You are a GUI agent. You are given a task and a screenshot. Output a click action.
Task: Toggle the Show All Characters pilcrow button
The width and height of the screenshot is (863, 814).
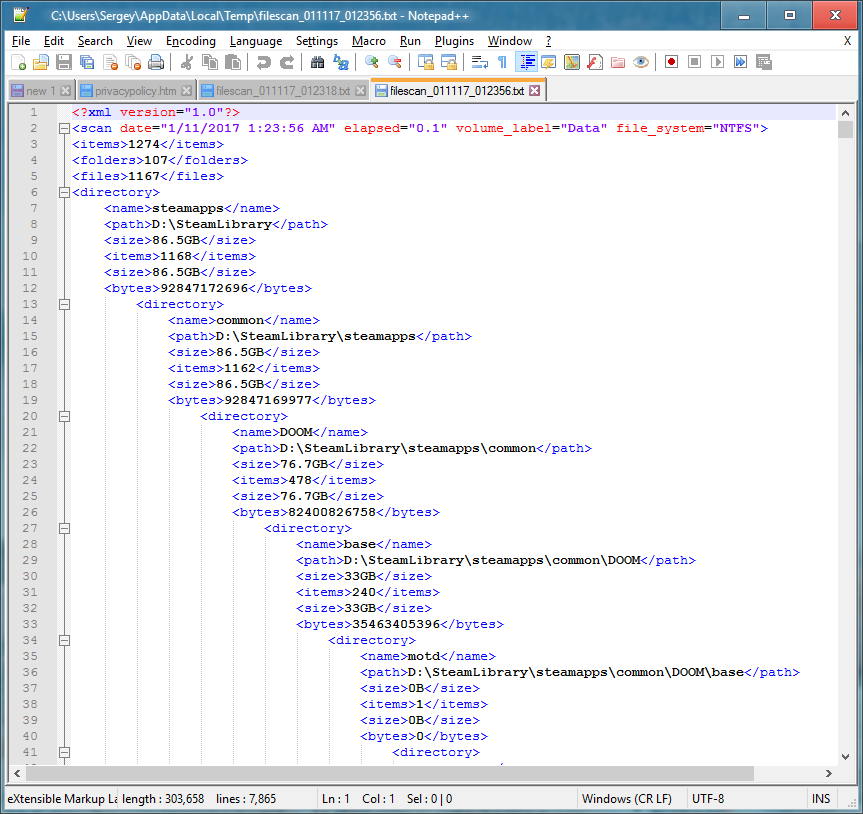tap(502, 62)
